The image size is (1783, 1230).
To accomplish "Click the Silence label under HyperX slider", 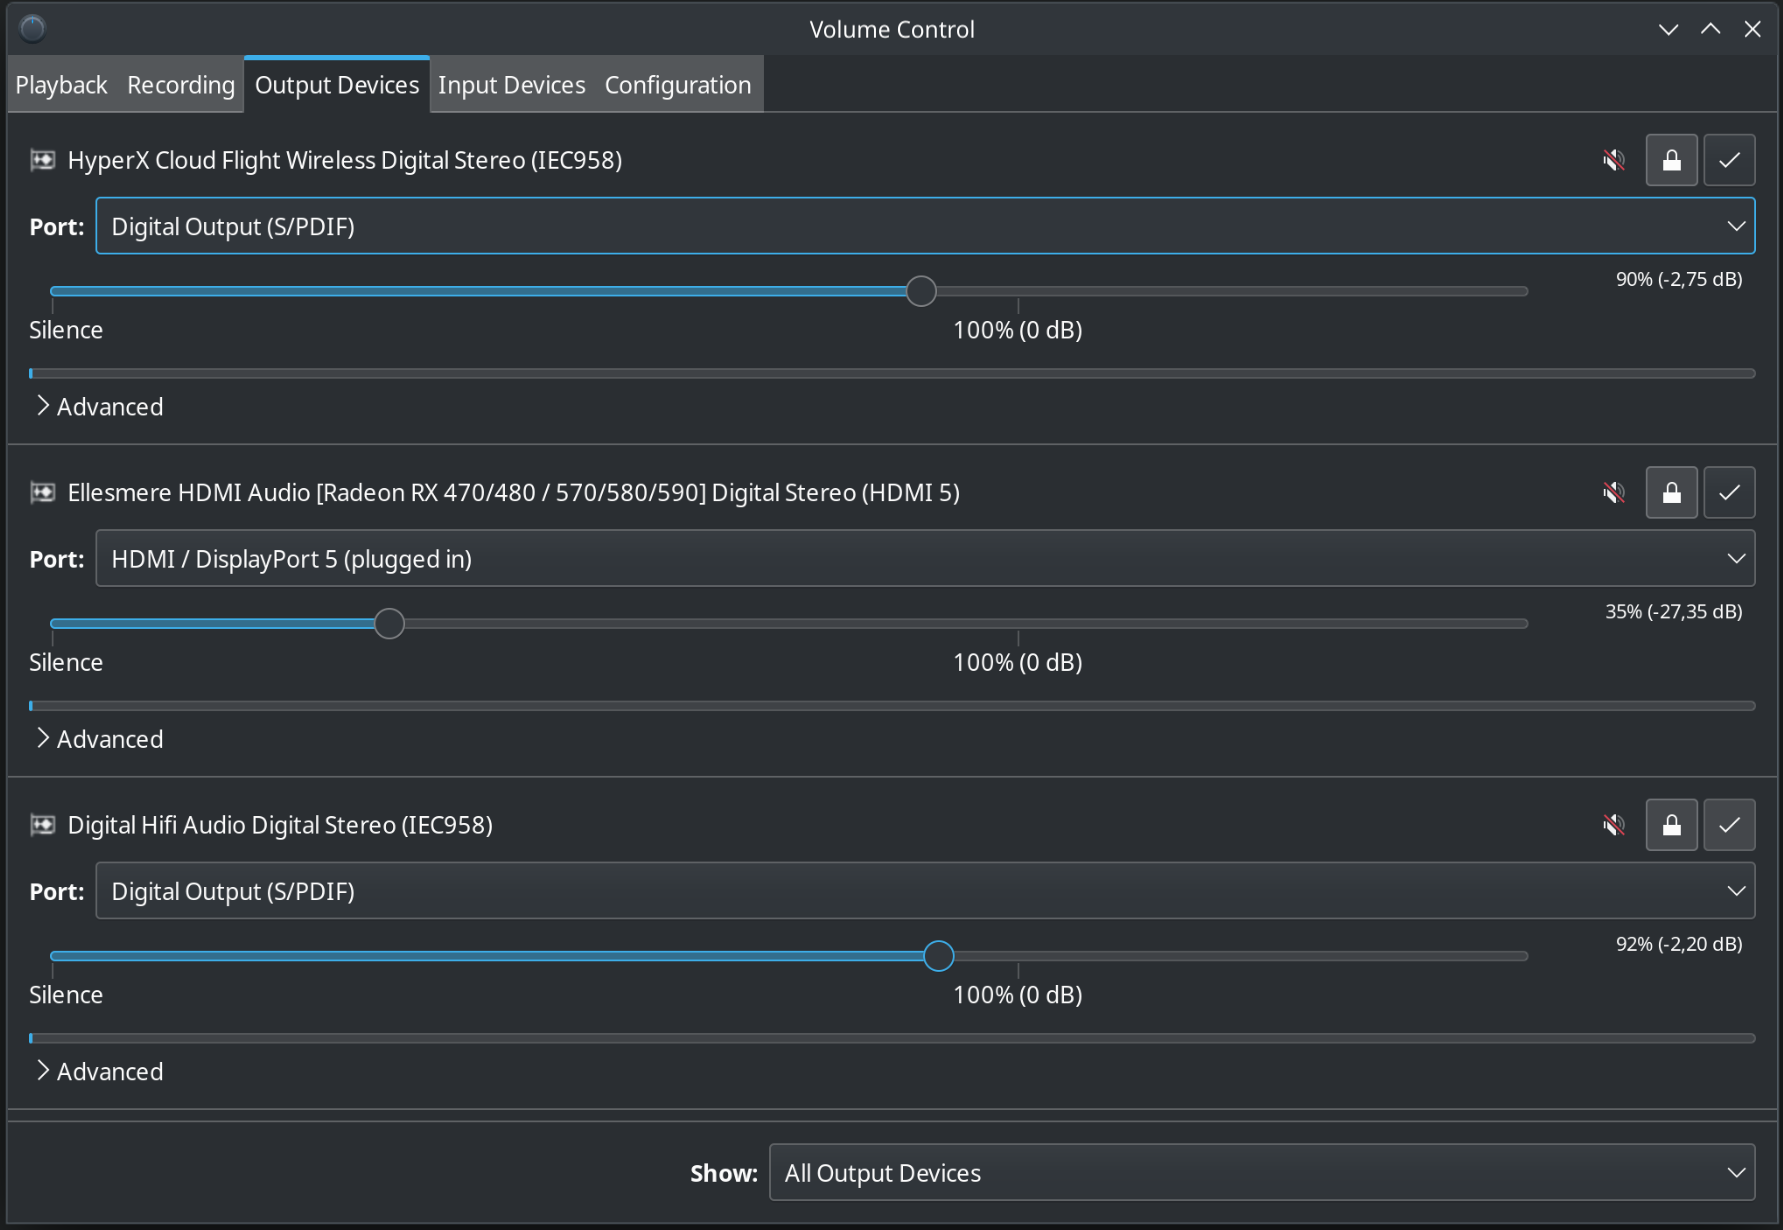I will pyautogui.click(x=66, y=330).
